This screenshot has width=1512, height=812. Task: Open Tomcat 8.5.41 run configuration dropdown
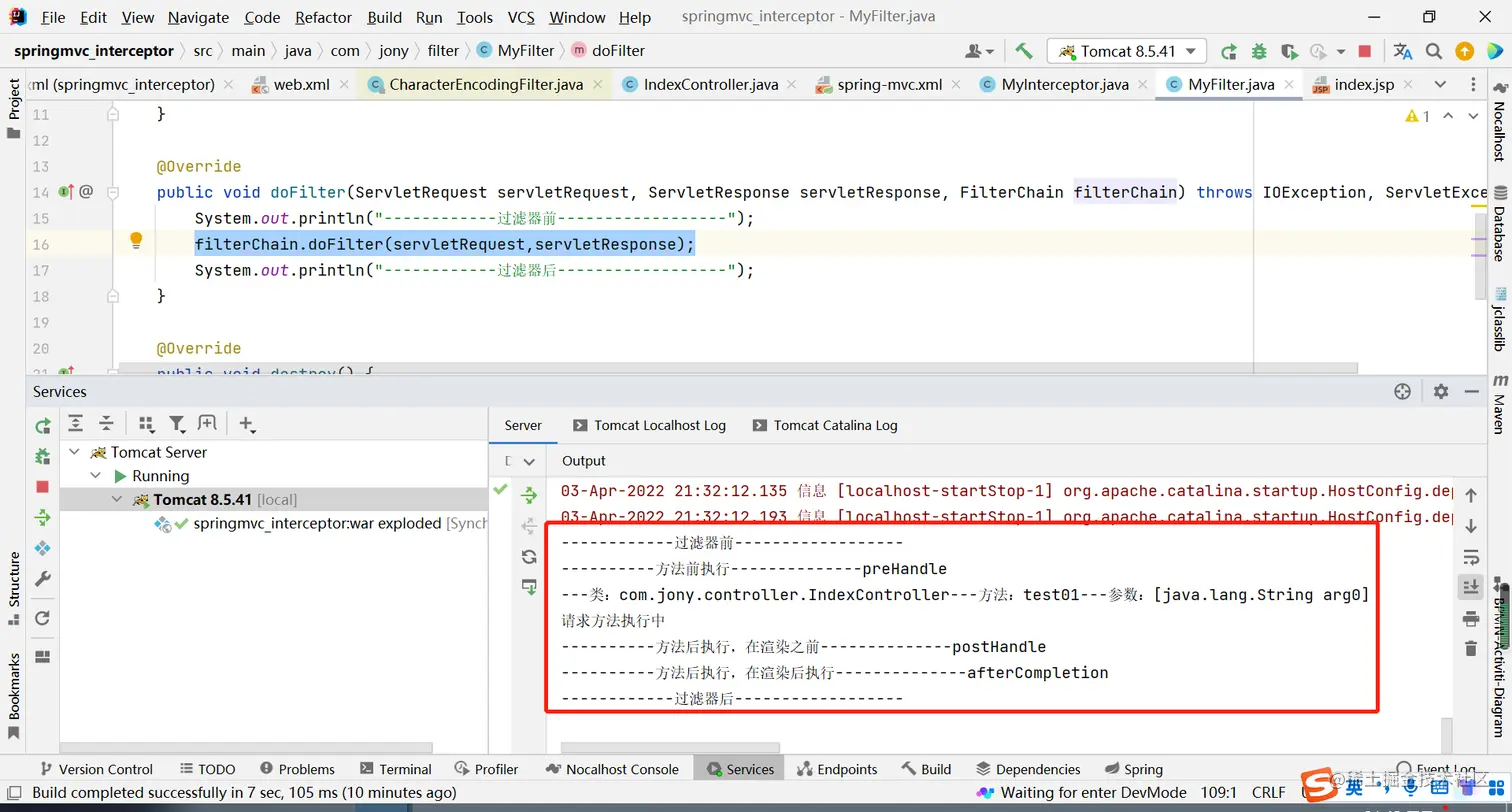(x=1127, y=51)
